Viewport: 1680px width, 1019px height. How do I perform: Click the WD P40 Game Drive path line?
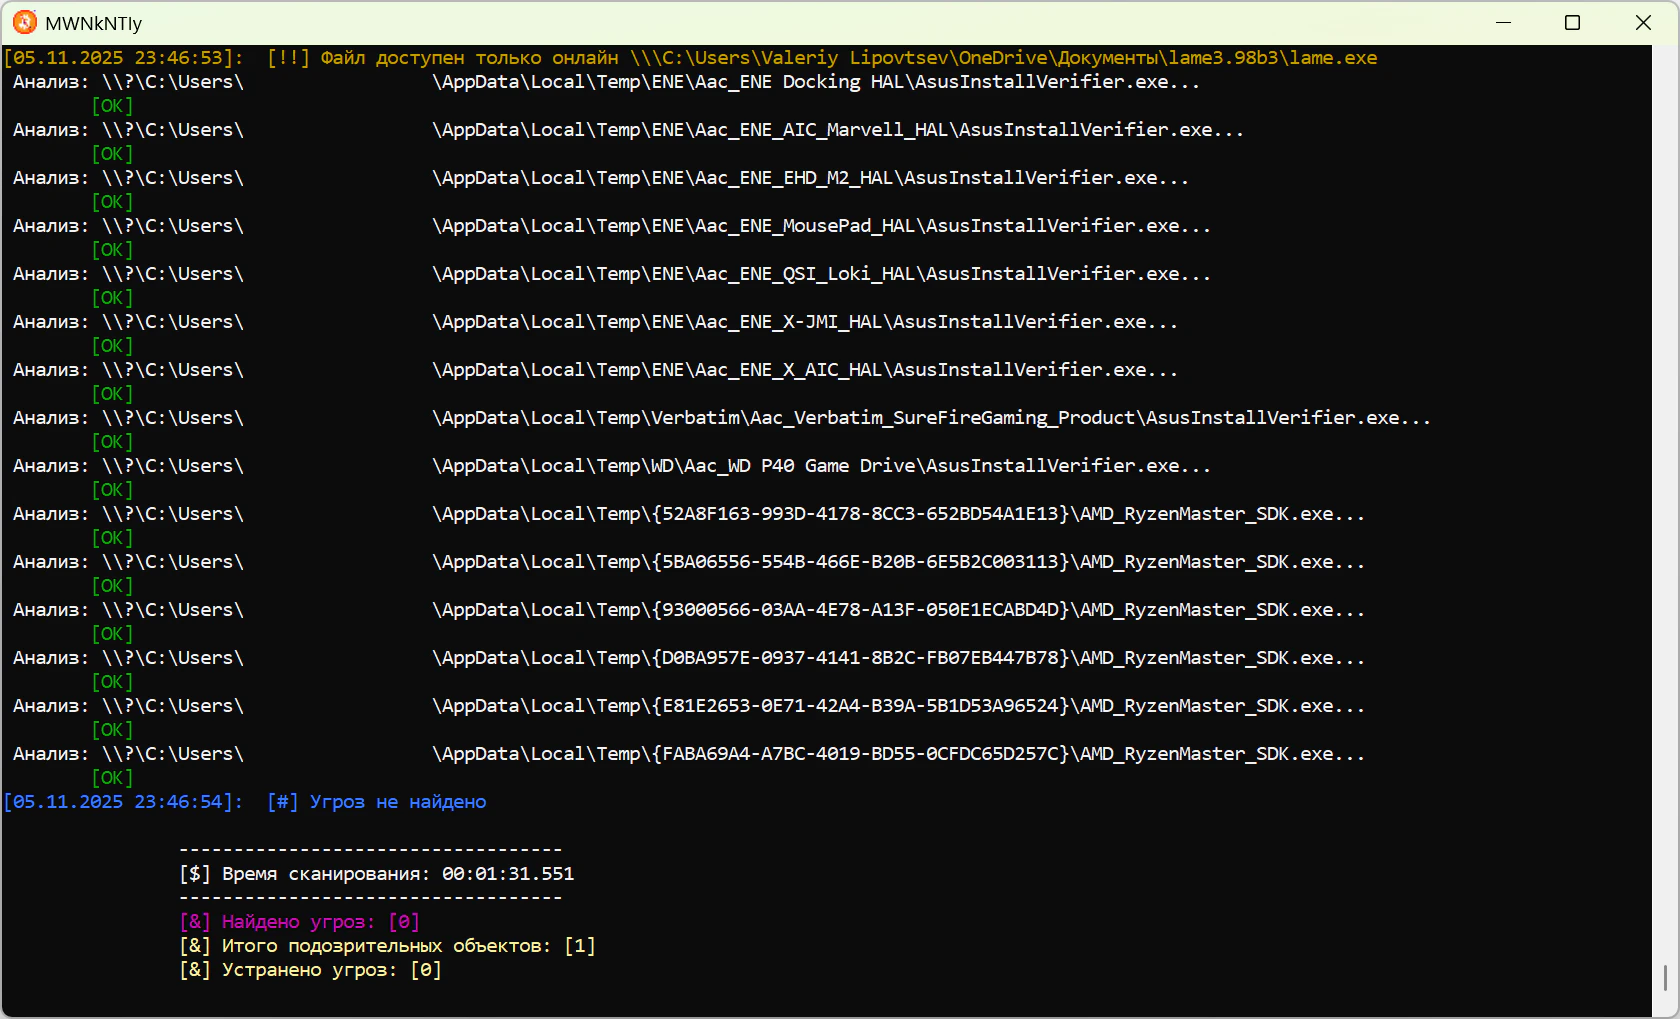(820, 466)
